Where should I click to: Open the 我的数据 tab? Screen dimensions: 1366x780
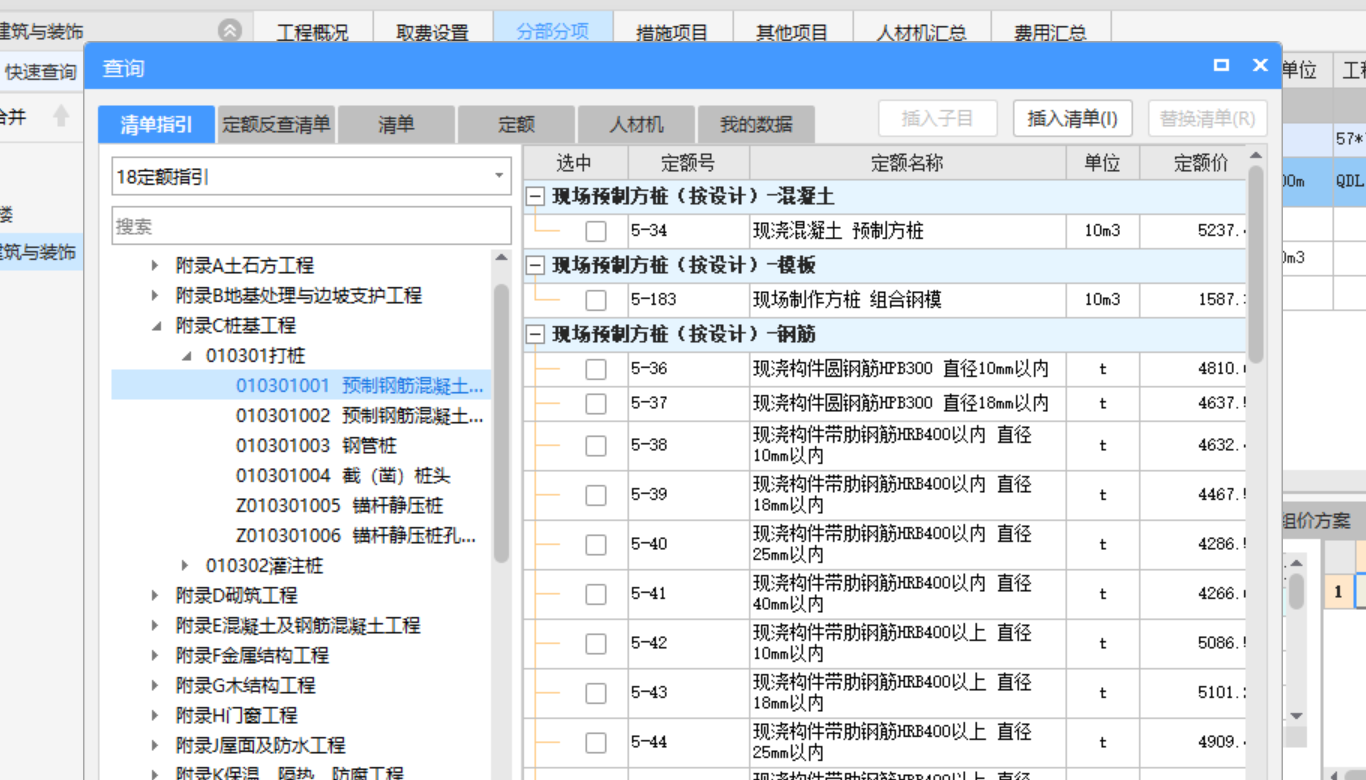(x=756, y=125)
